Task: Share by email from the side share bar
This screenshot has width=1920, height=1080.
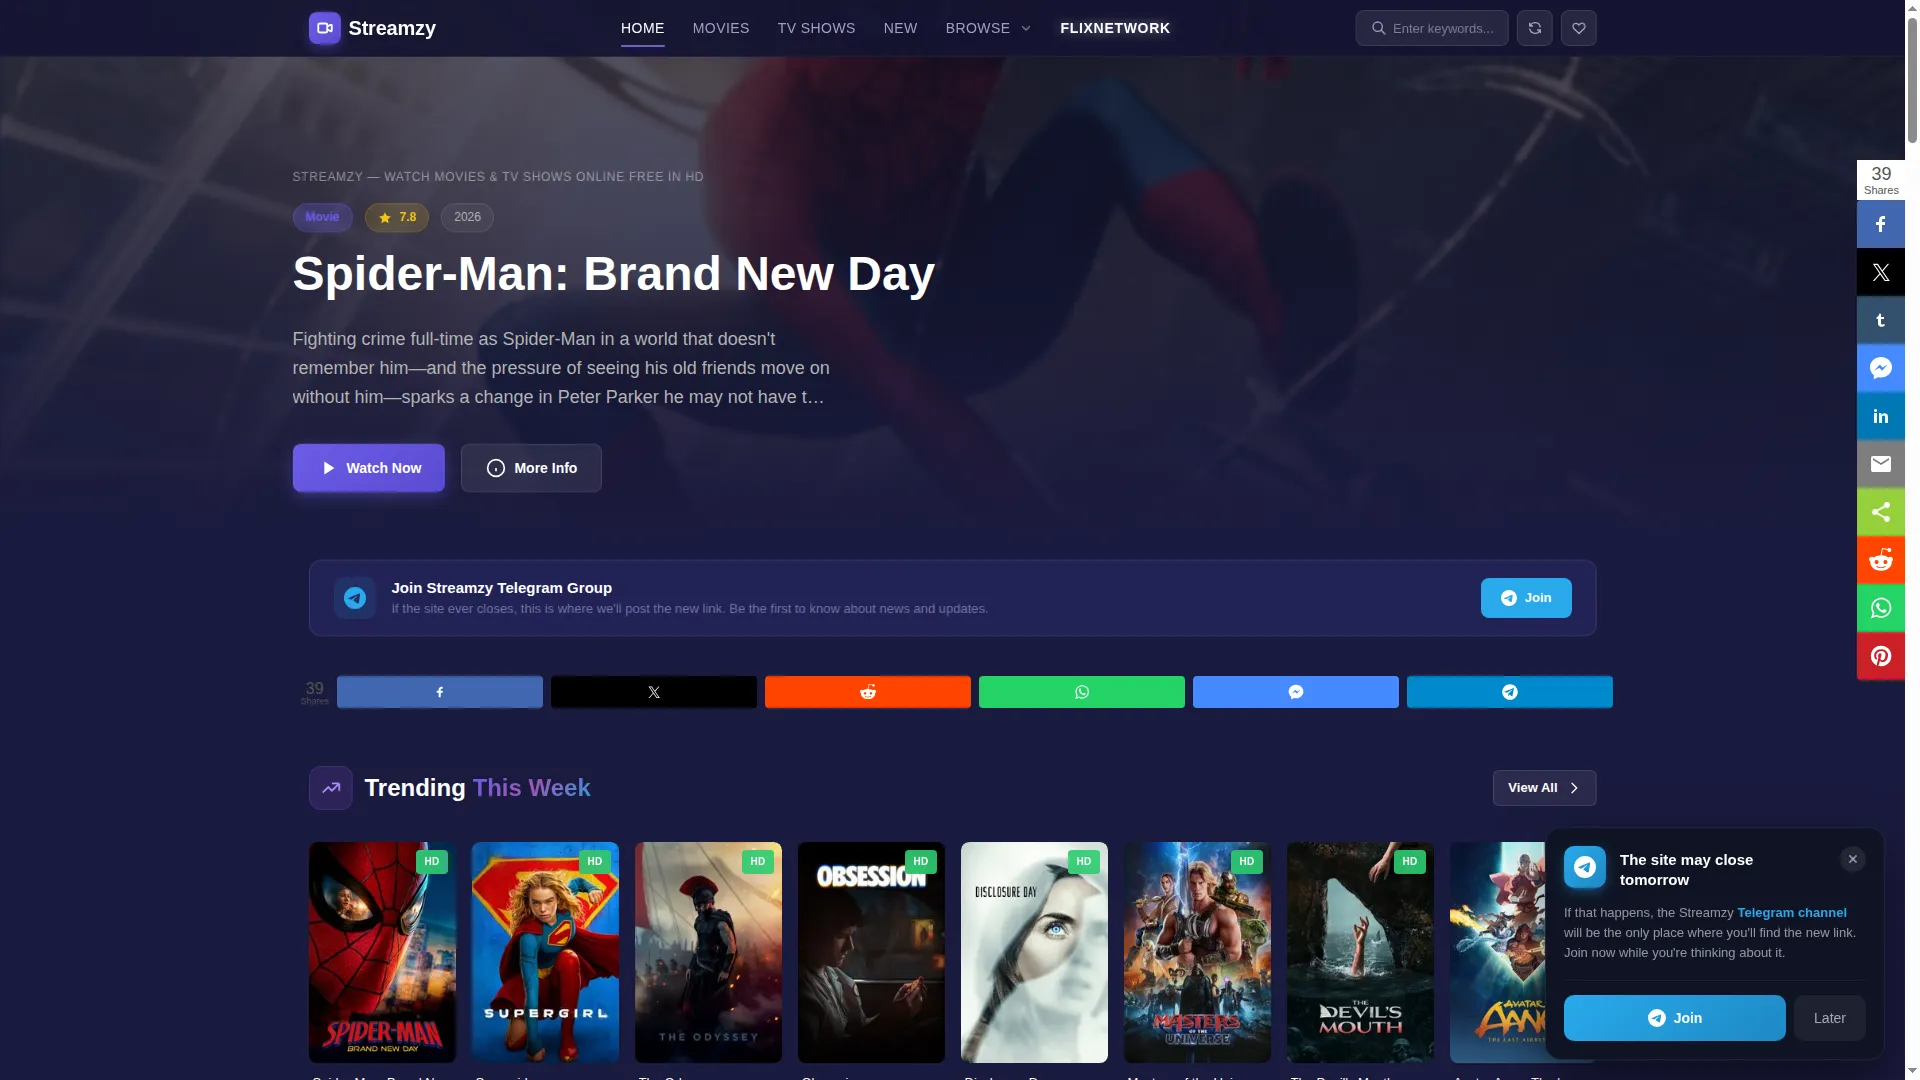Action: click(1880, 464)
